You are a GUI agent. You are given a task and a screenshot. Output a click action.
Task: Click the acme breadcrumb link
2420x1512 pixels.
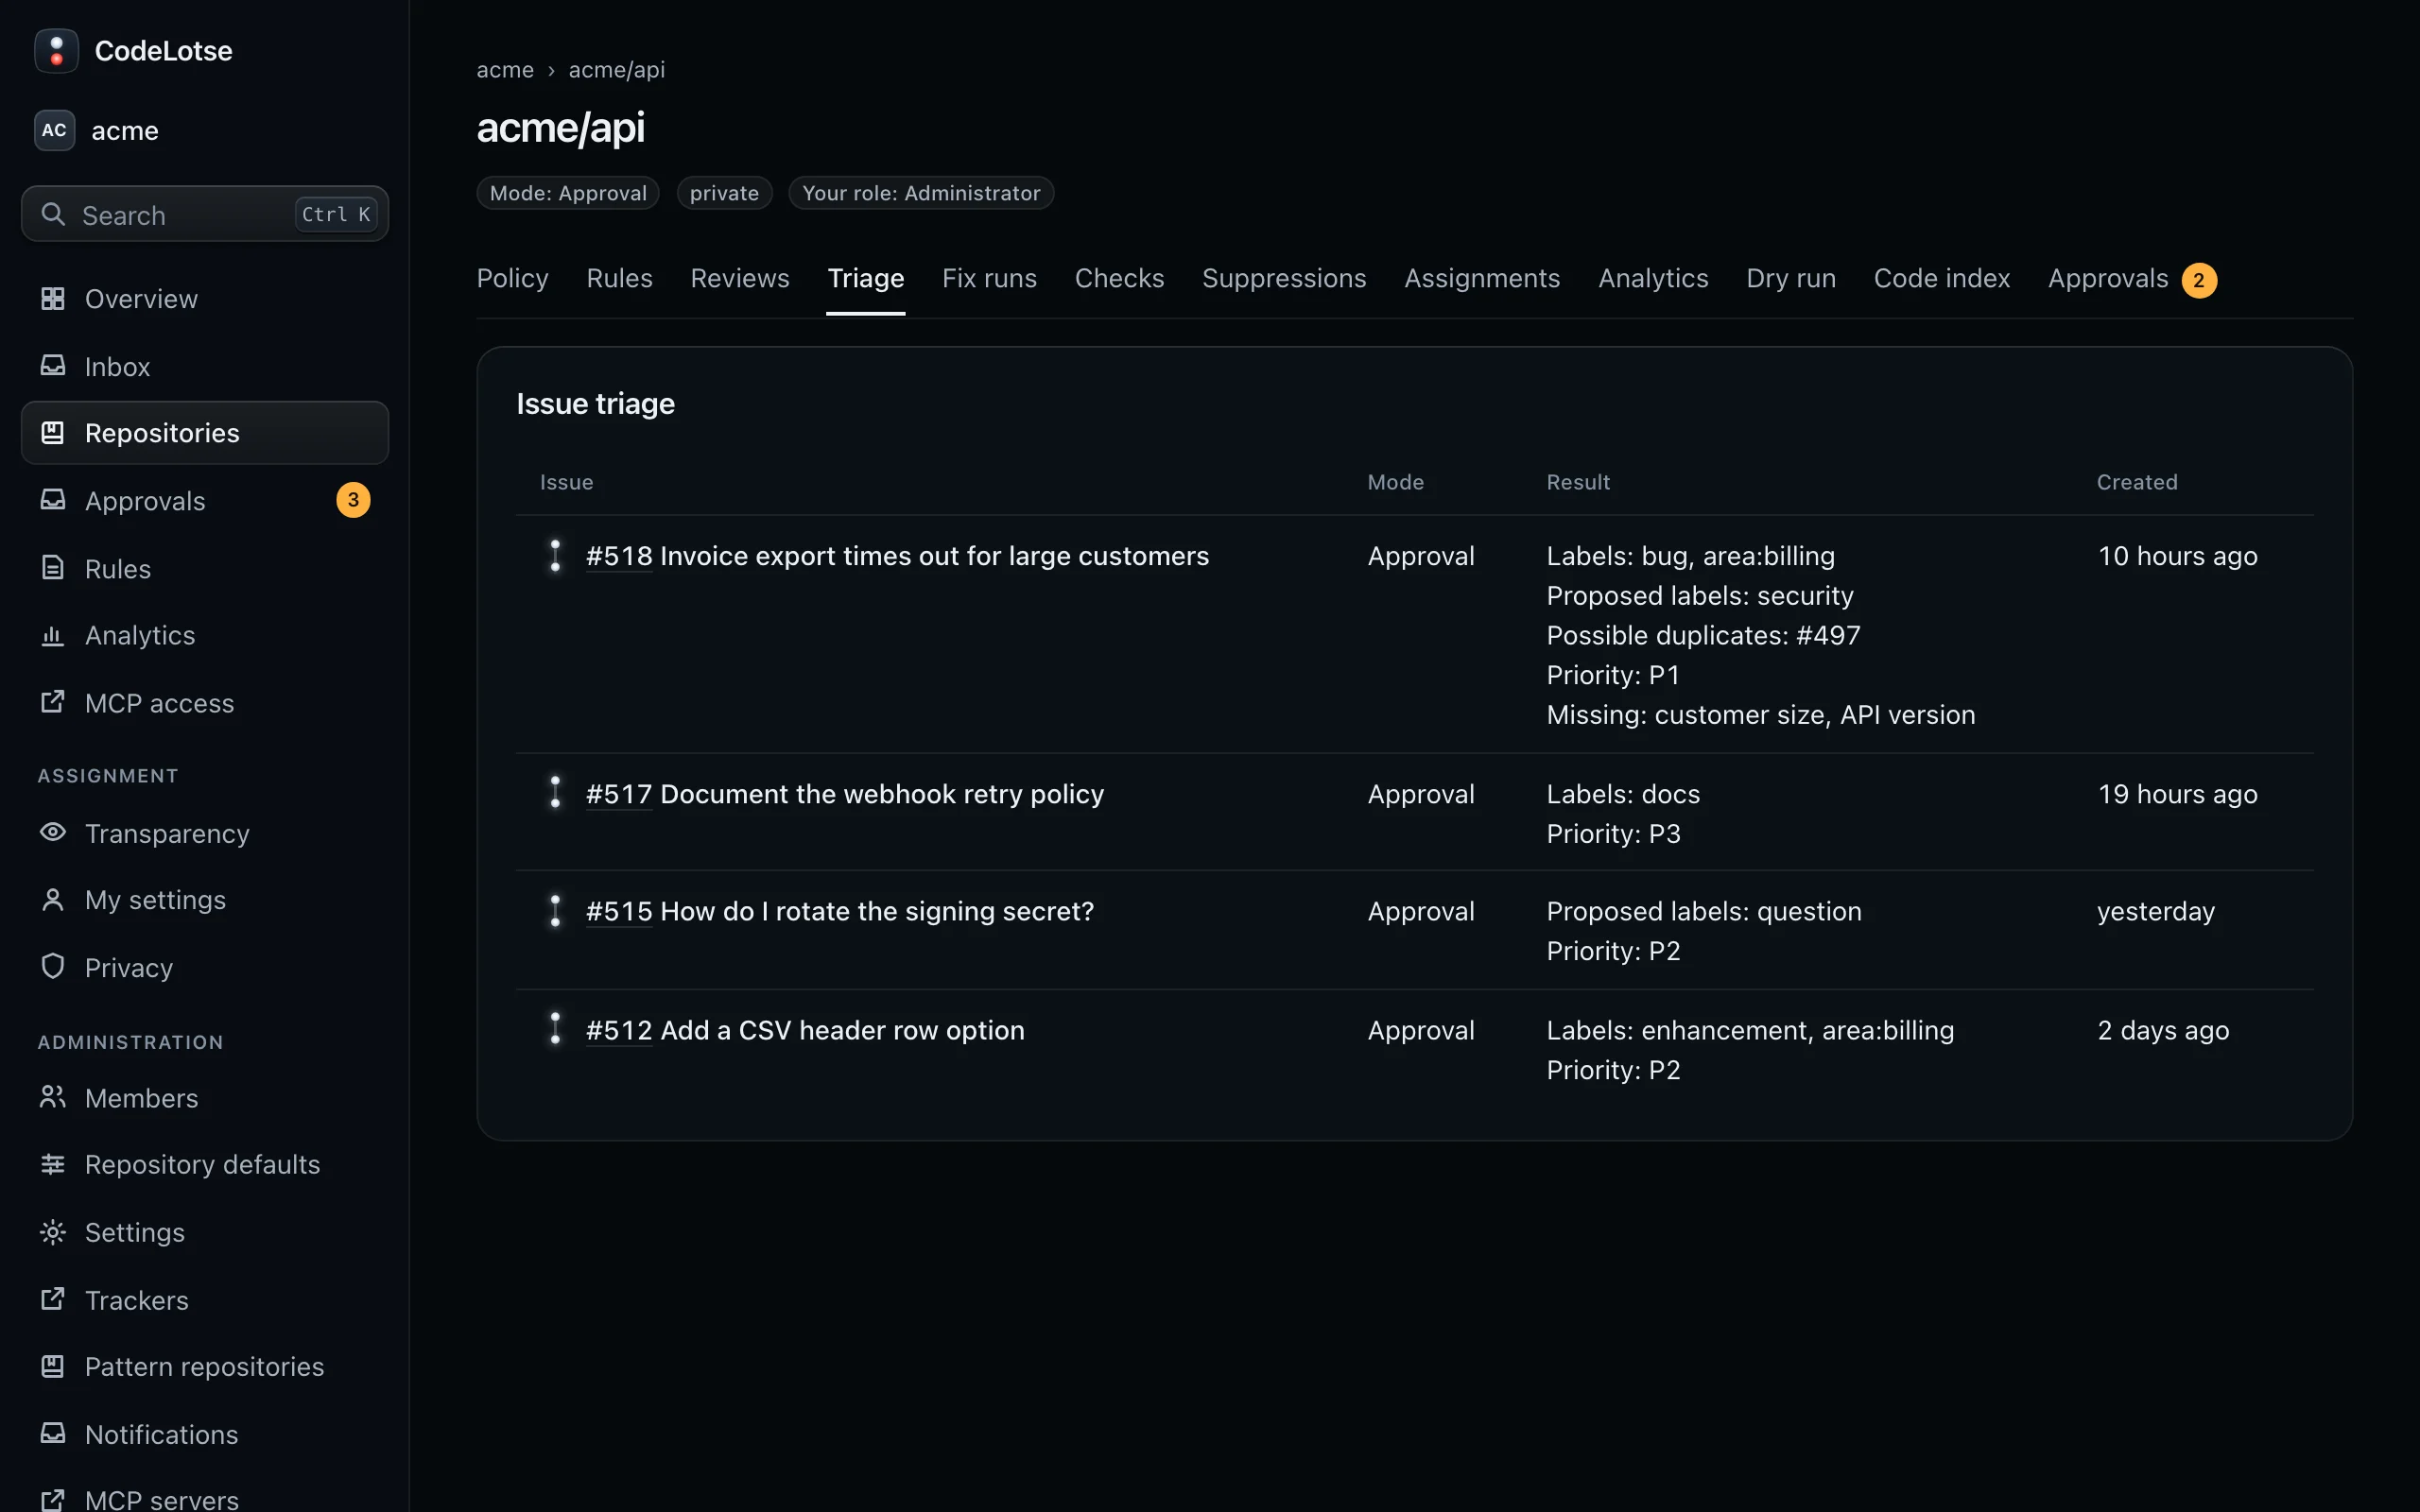[x=505, y=70]
